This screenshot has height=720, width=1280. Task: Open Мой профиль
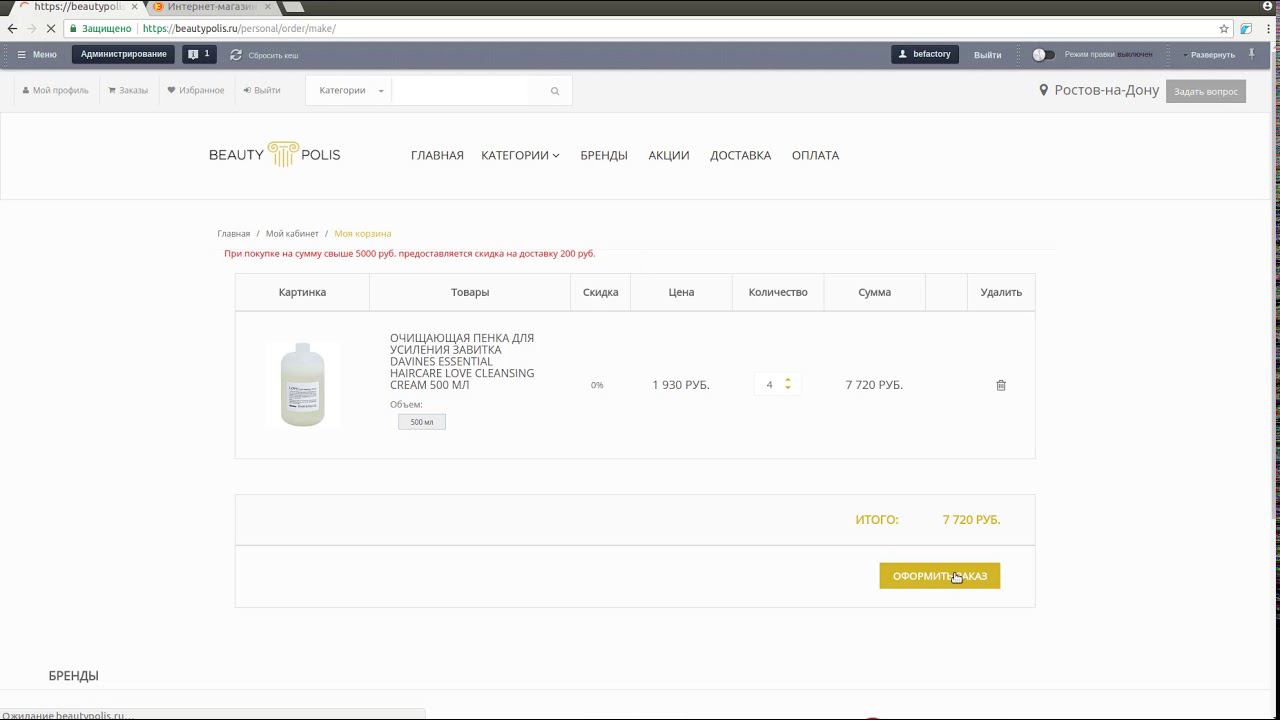point(55,90)
